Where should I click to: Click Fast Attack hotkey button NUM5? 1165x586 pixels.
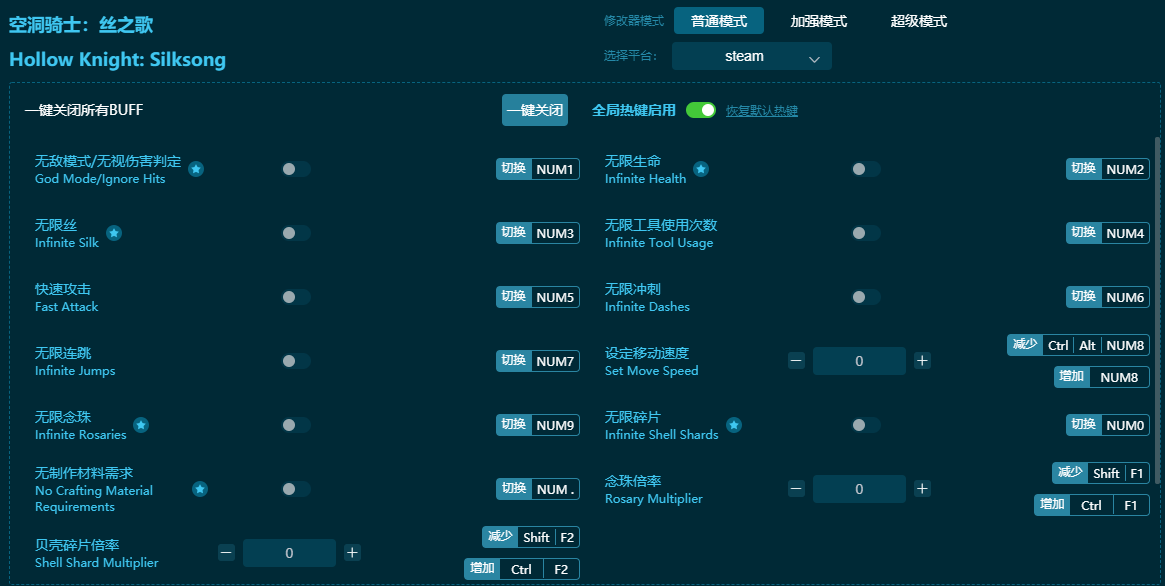pyautogui.click(x=538, y=297)
